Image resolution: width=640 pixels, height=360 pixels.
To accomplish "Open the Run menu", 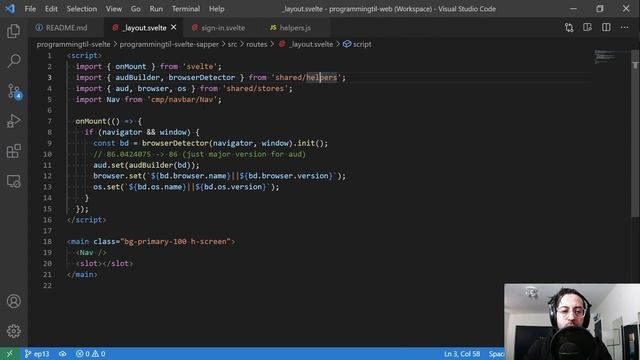I will pyautogui.click(x=156, y=9).
